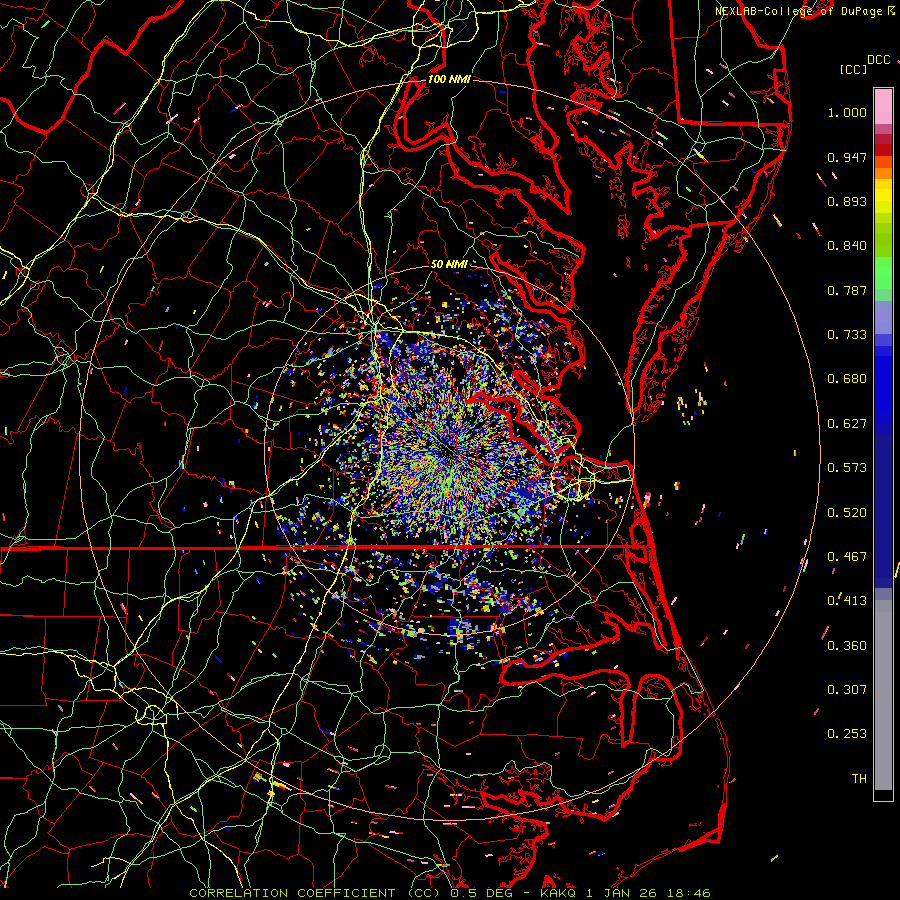Click the 0.840 color scale value

[x=847, y=246]
